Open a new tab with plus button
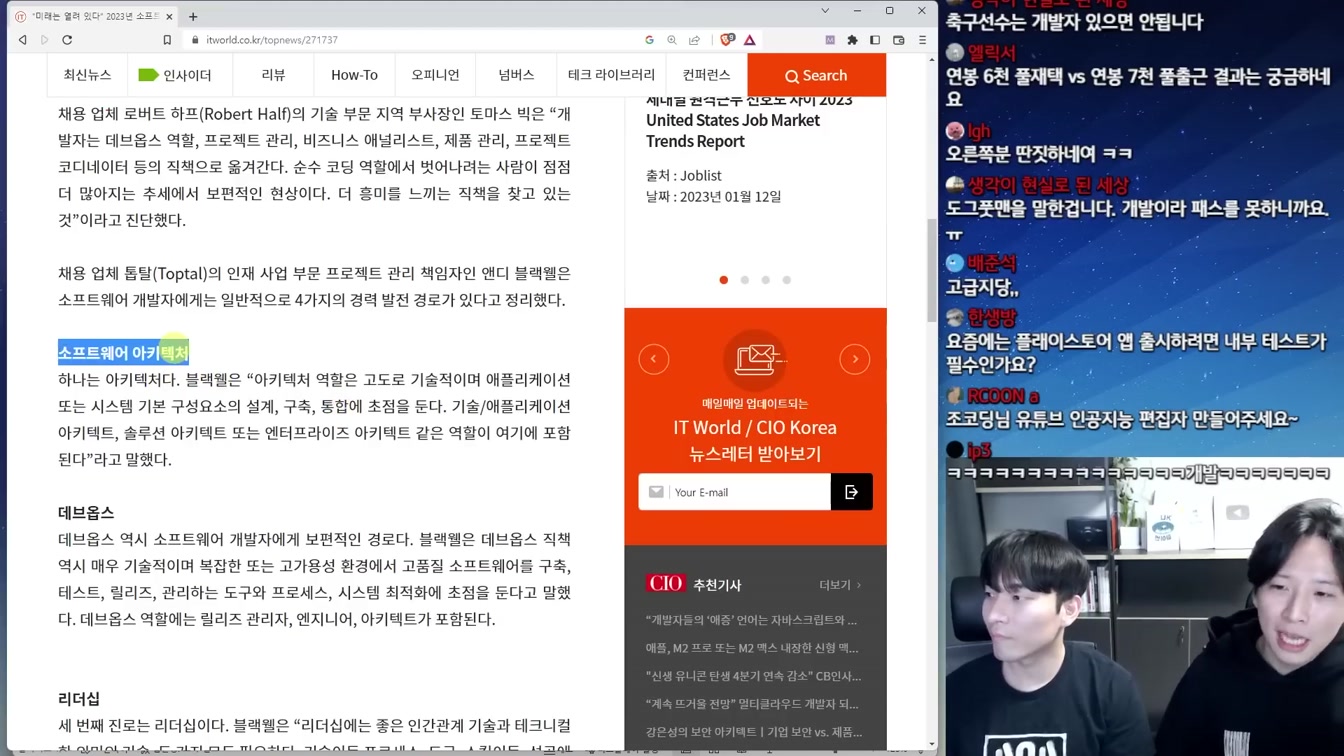The width and height of the screenshot is (1344, 756). pos(193,16)
